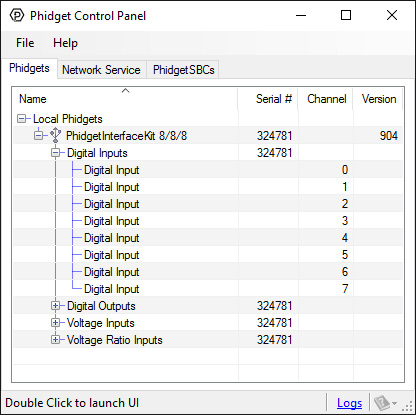Sort by the Name column header
The width and height of the screenshot is (416, 415).
pos(125,99)
